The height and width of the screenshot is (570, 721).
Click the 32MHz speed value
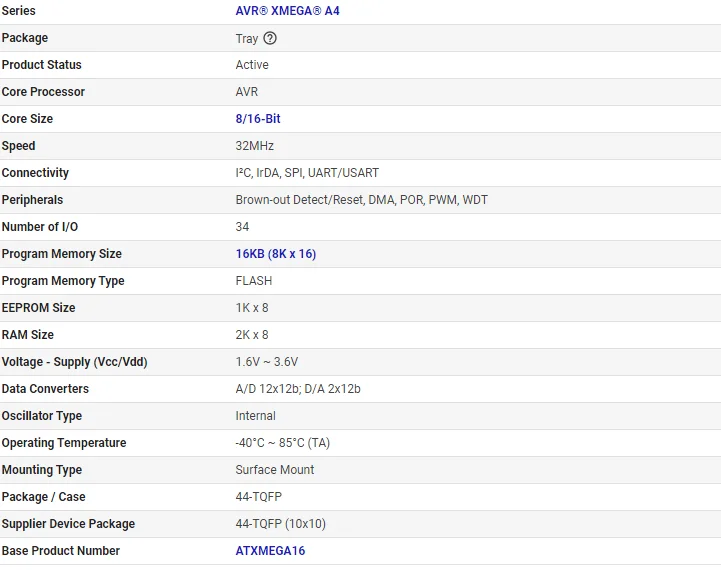click(254, 146)
